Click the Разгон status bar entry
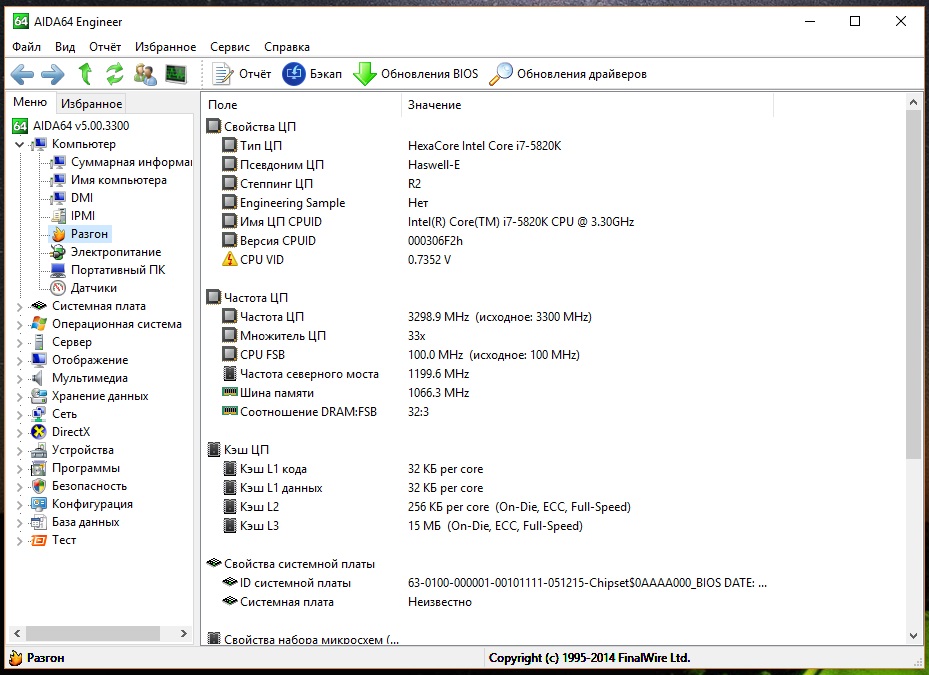929x675 pixels. (x=37, y=658)
